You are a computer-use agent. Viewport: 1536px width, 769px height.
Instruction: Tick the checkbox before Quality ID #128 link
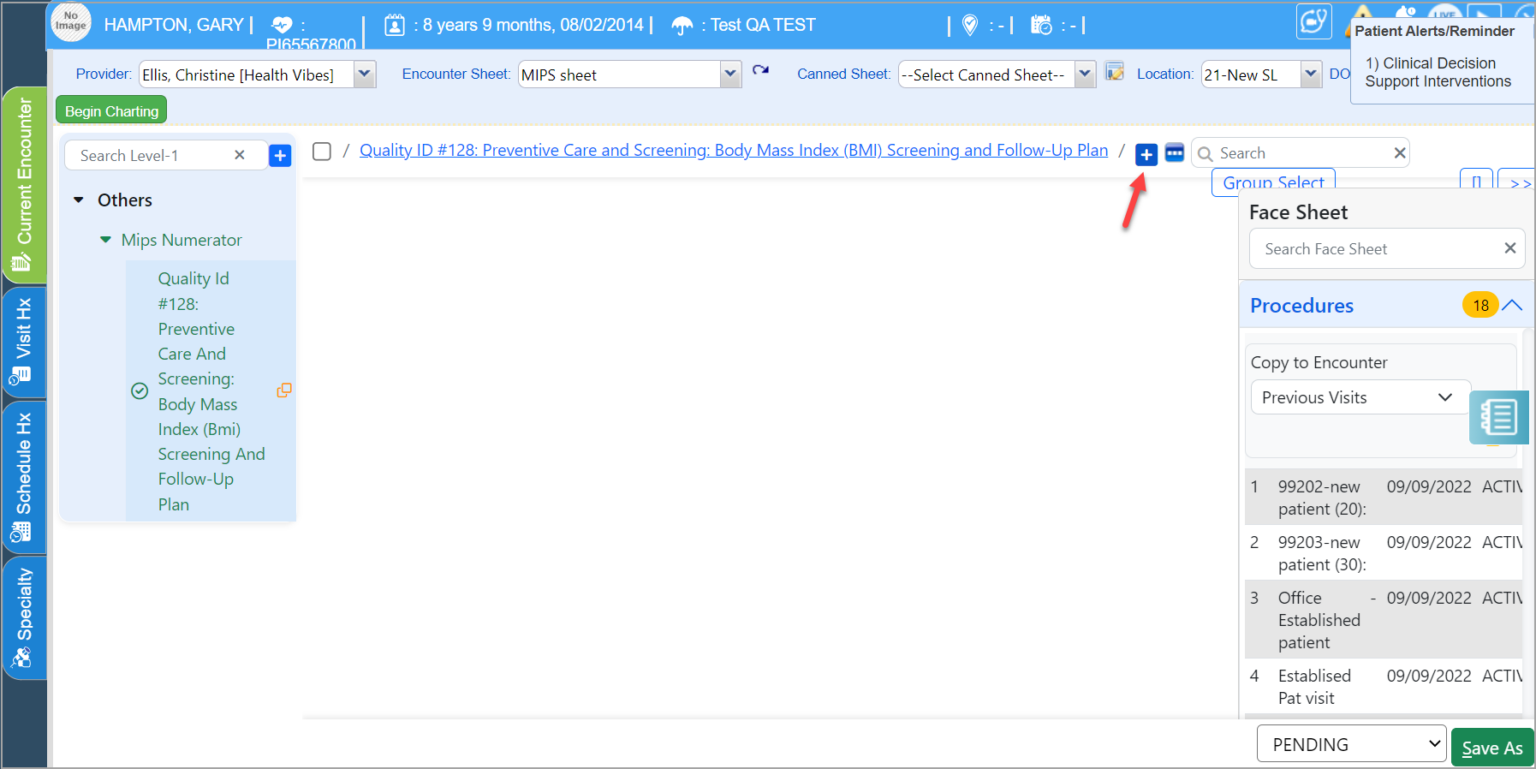click(322, 151)
